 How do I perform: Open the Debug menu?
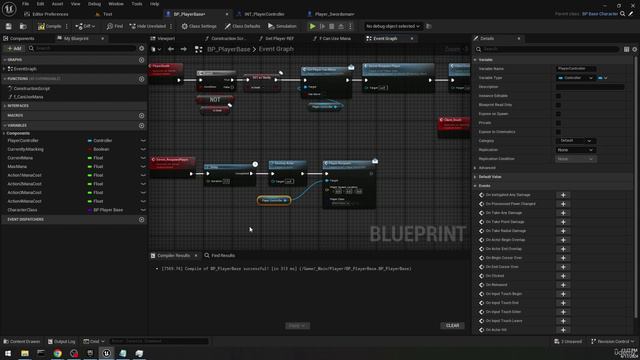pos(94,4)
